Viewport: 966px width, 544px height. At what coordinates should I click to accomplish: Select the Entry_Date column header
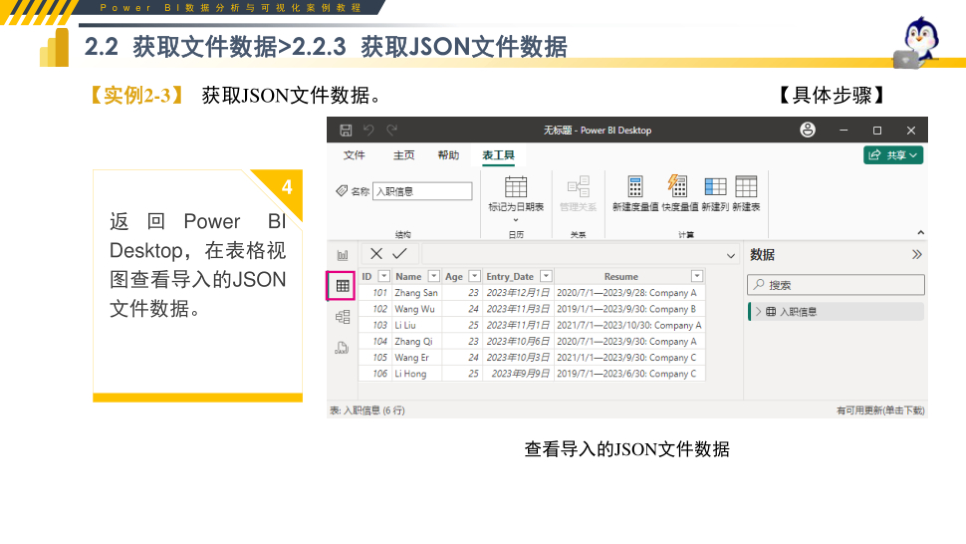[x=510, y=277]
